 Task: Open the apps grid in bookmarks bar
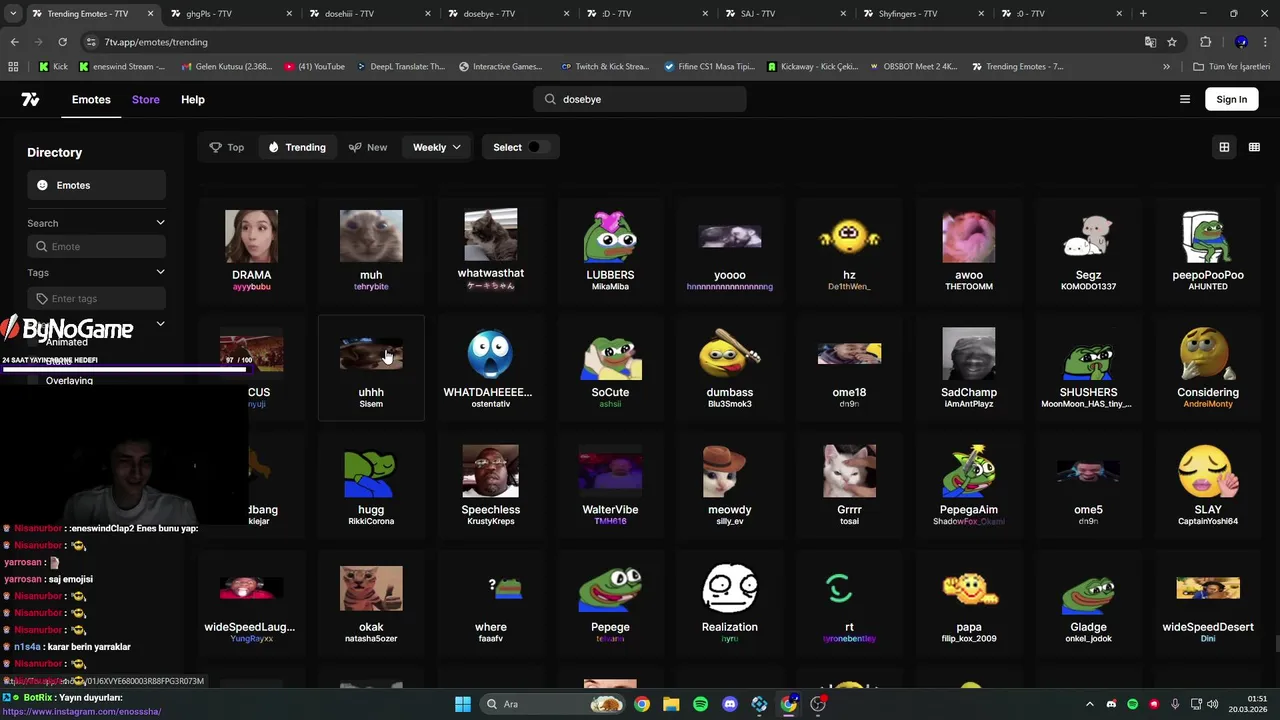(13, 66)
